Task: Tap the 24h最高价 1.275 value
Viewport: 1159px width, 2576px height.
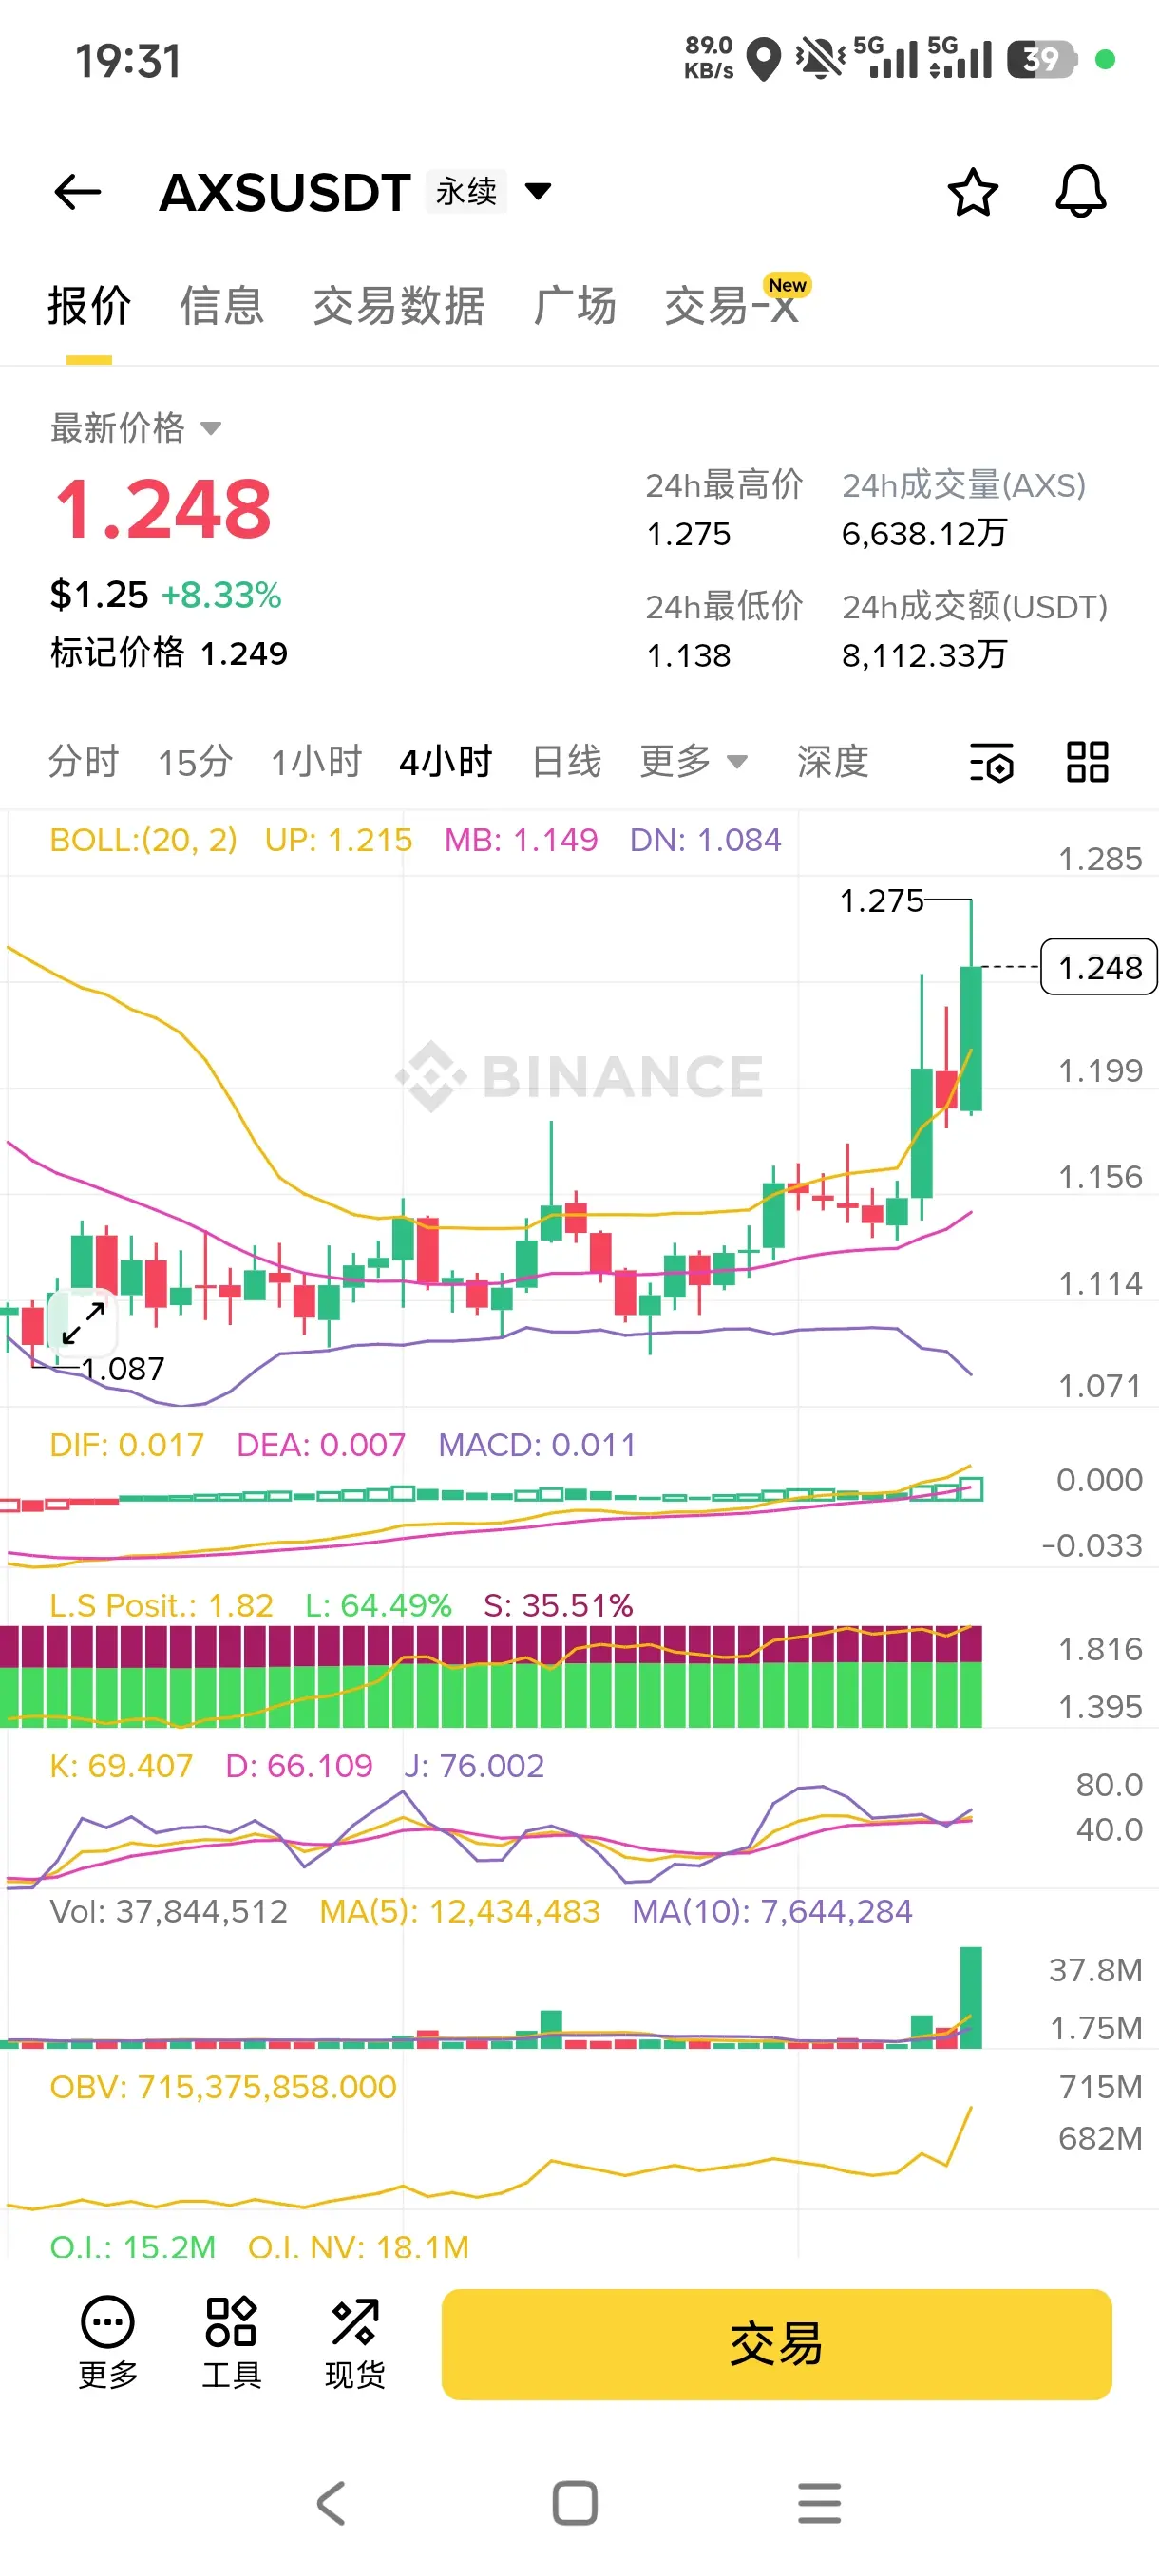Action: coord(688,534)
